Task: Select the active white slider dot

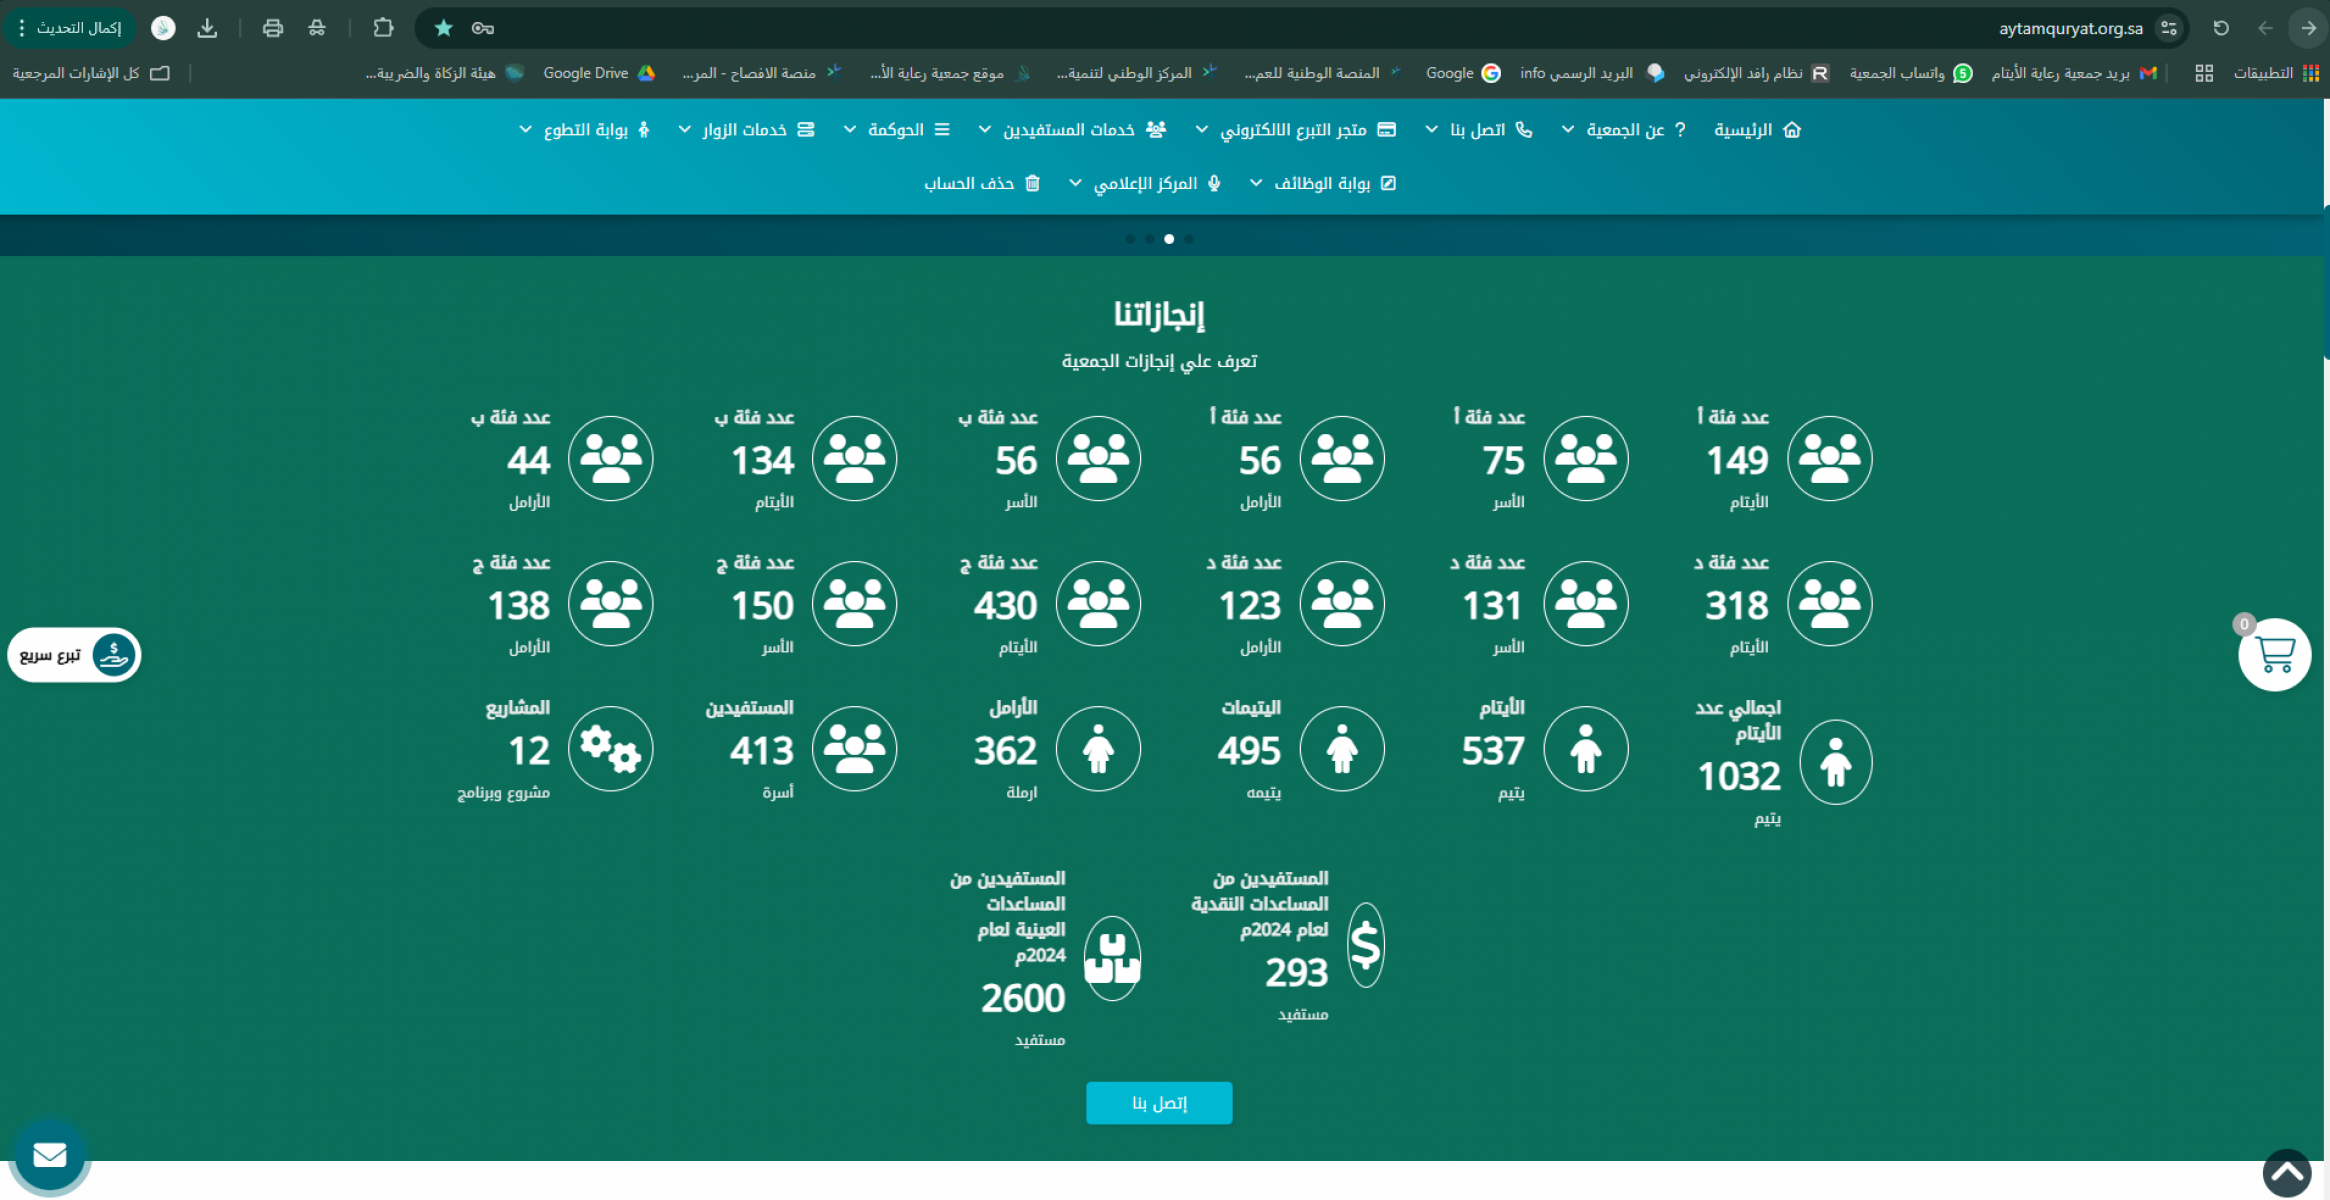Action: pos(1169,239)
